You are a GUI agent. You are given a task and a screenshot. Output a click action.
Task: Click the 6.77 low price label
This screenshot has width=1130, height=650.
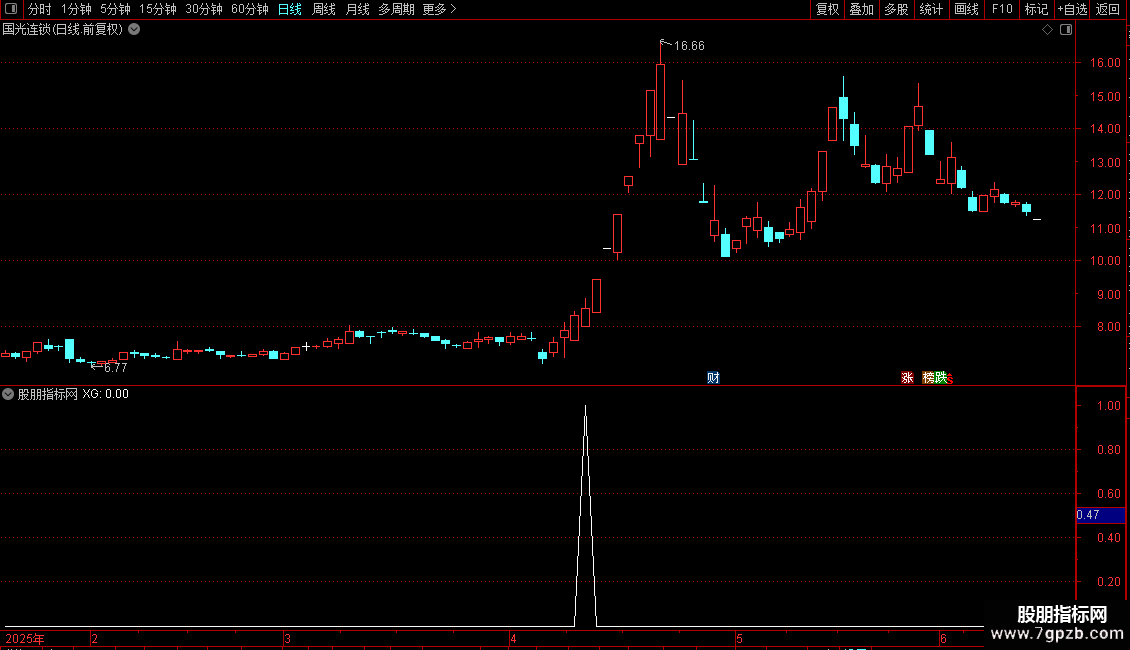tap(115, 368)
